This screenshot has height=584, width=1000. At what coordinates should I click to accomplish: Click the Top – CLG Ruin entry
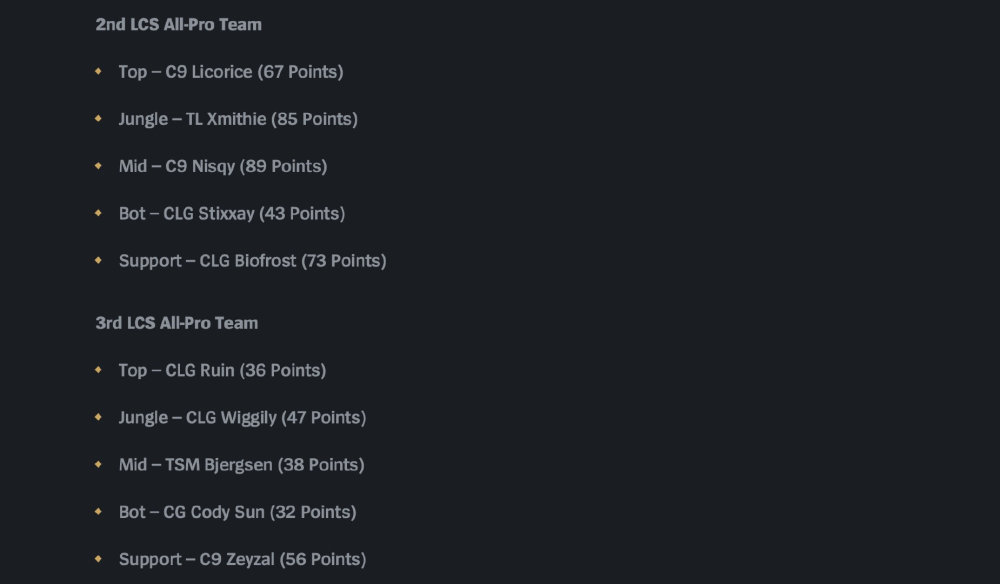[222, 370]
